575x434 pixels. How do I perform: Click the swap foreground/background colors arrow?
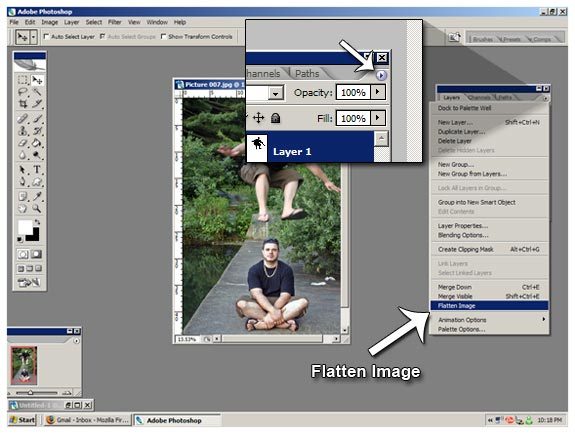(37, 222)
